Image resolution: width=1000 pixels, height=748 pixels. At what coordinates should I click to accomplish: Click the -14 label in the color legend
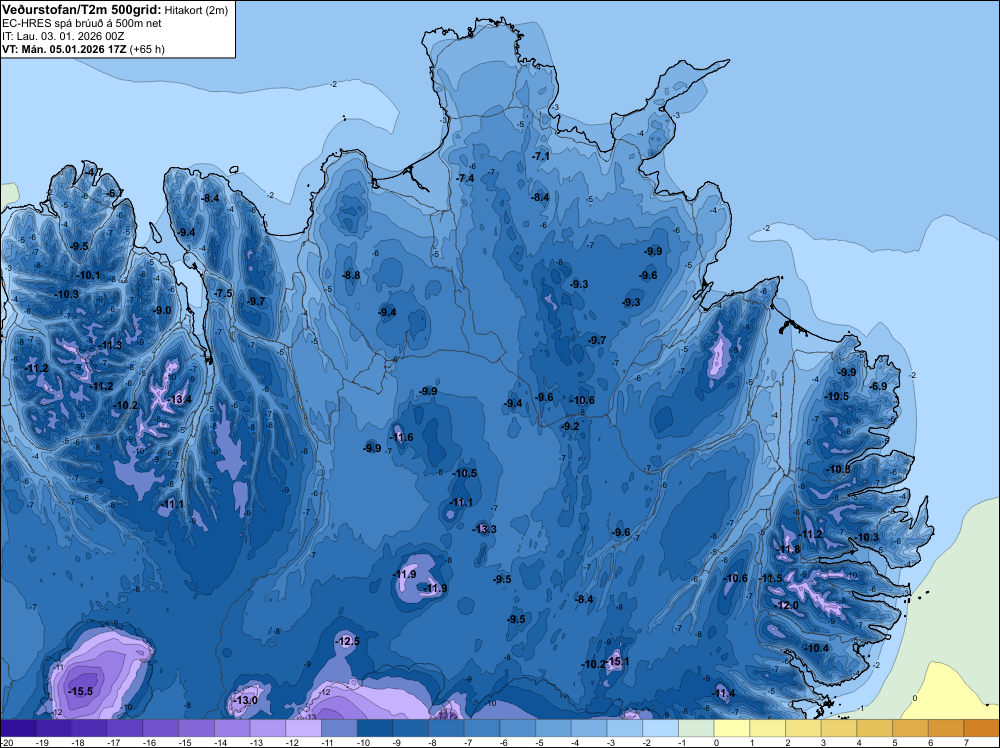pyautogui.click(x=221, y=743)
